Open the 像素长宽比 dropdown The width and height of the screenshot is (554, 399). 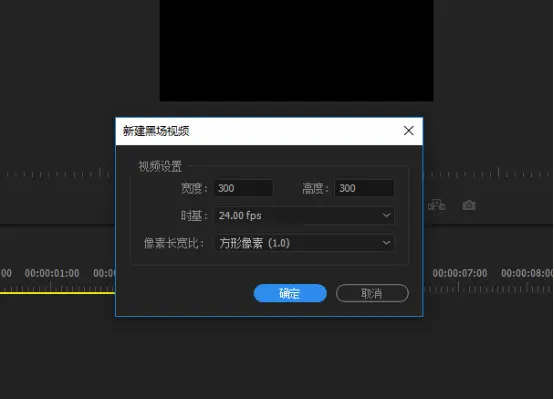304,243
